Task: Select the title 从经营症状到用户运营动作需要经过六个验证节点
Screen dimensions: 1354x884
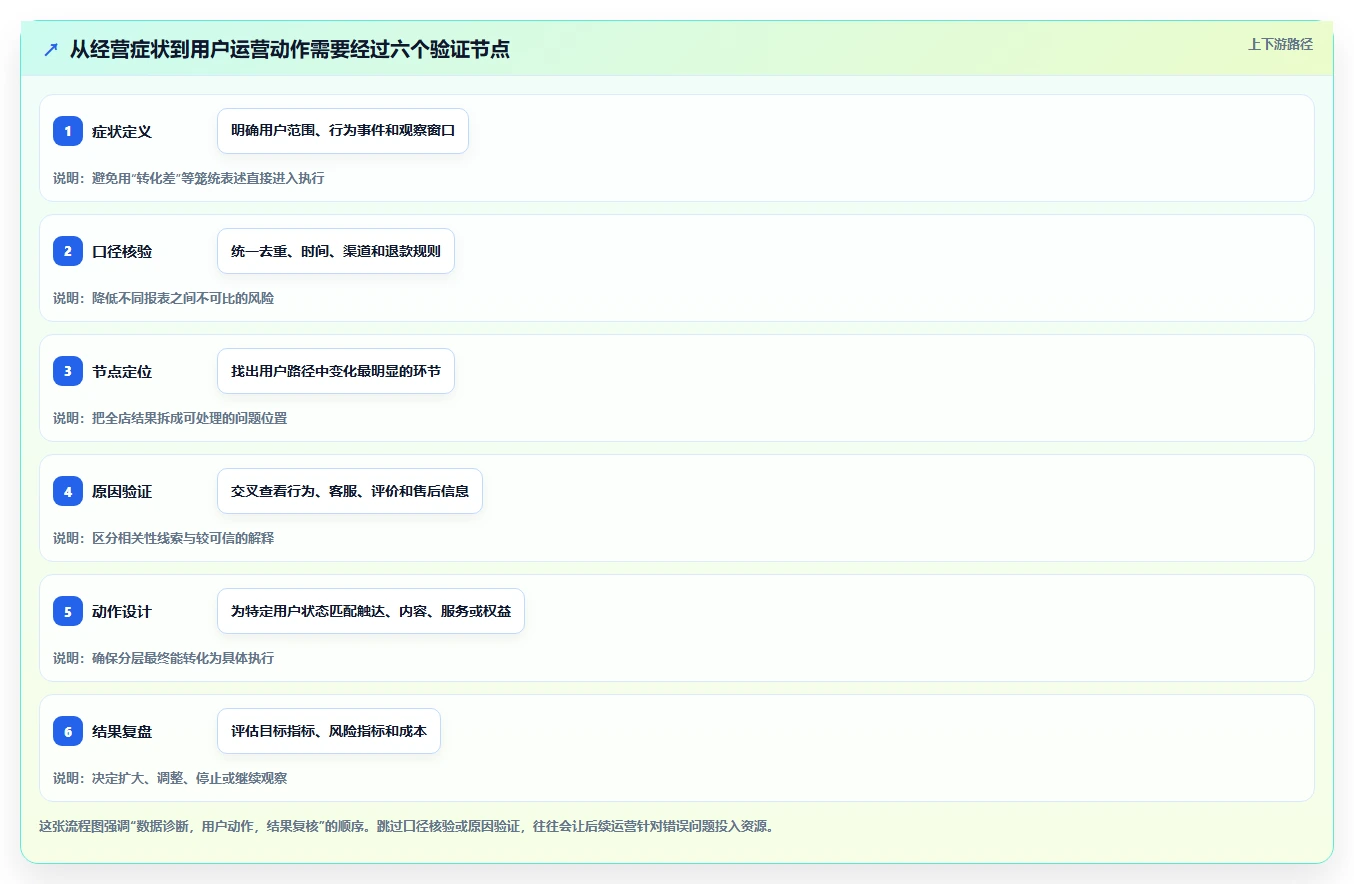Action: point(290,49)
